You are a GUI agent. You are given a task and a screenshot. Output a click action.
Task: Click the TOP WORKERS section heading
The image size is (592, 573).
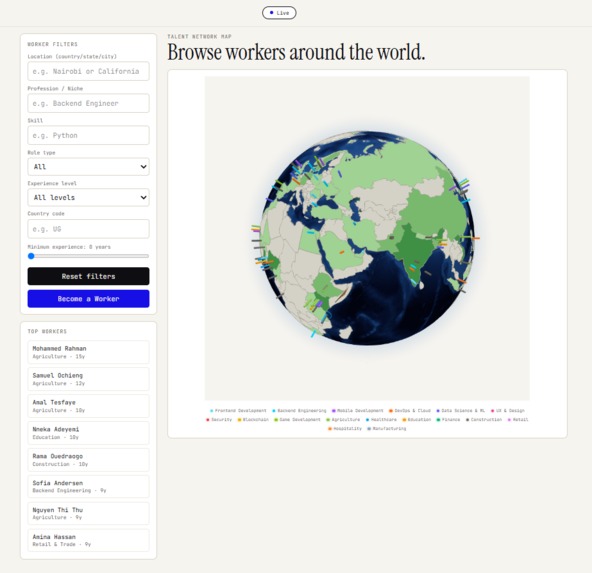[47, 331]
